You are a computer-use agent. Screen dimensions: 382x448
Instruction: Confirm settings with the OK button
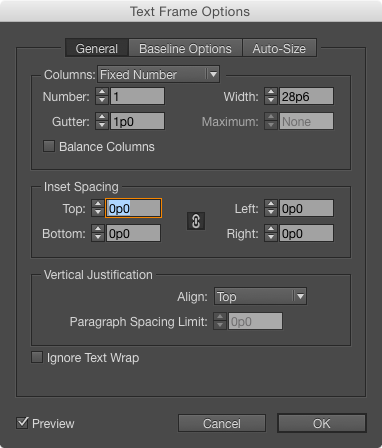pyautogui.click(x=322, y=423)
